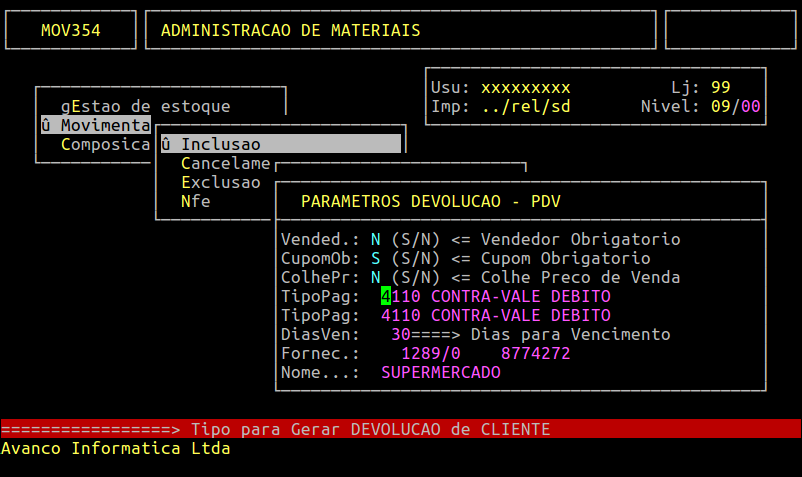Click the DiasVen field showing 30
The image size is (802, 477).
(400, 334)
